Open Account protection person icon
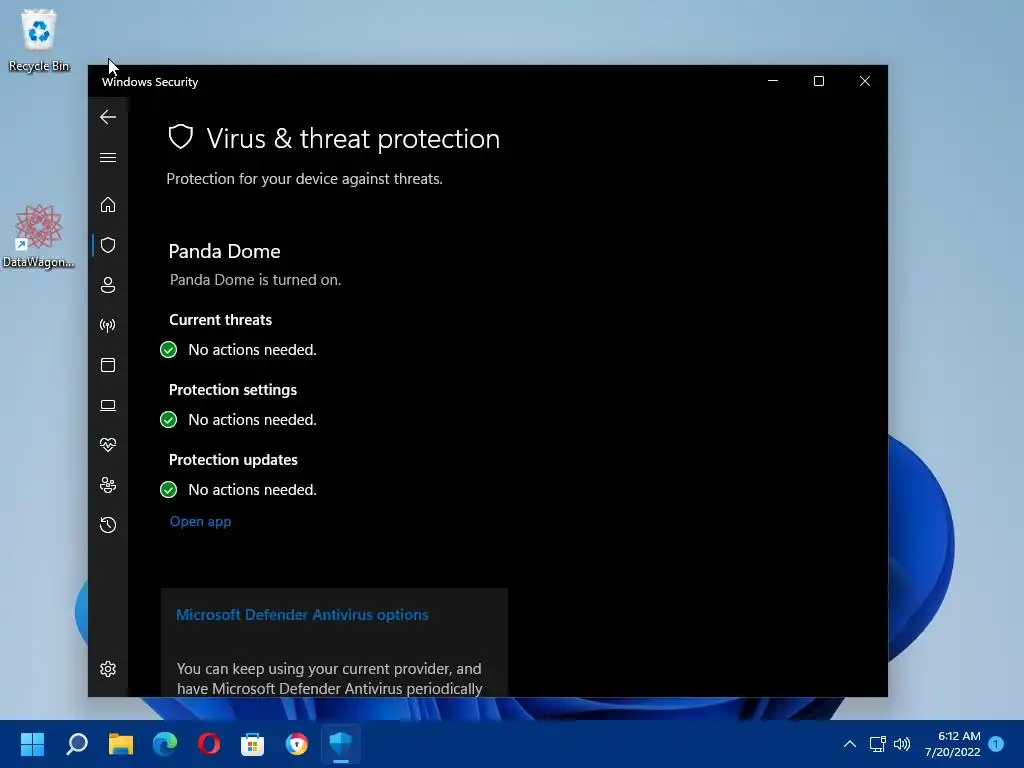This screenshot has height=768, width=1024. (x=108, y=285)
